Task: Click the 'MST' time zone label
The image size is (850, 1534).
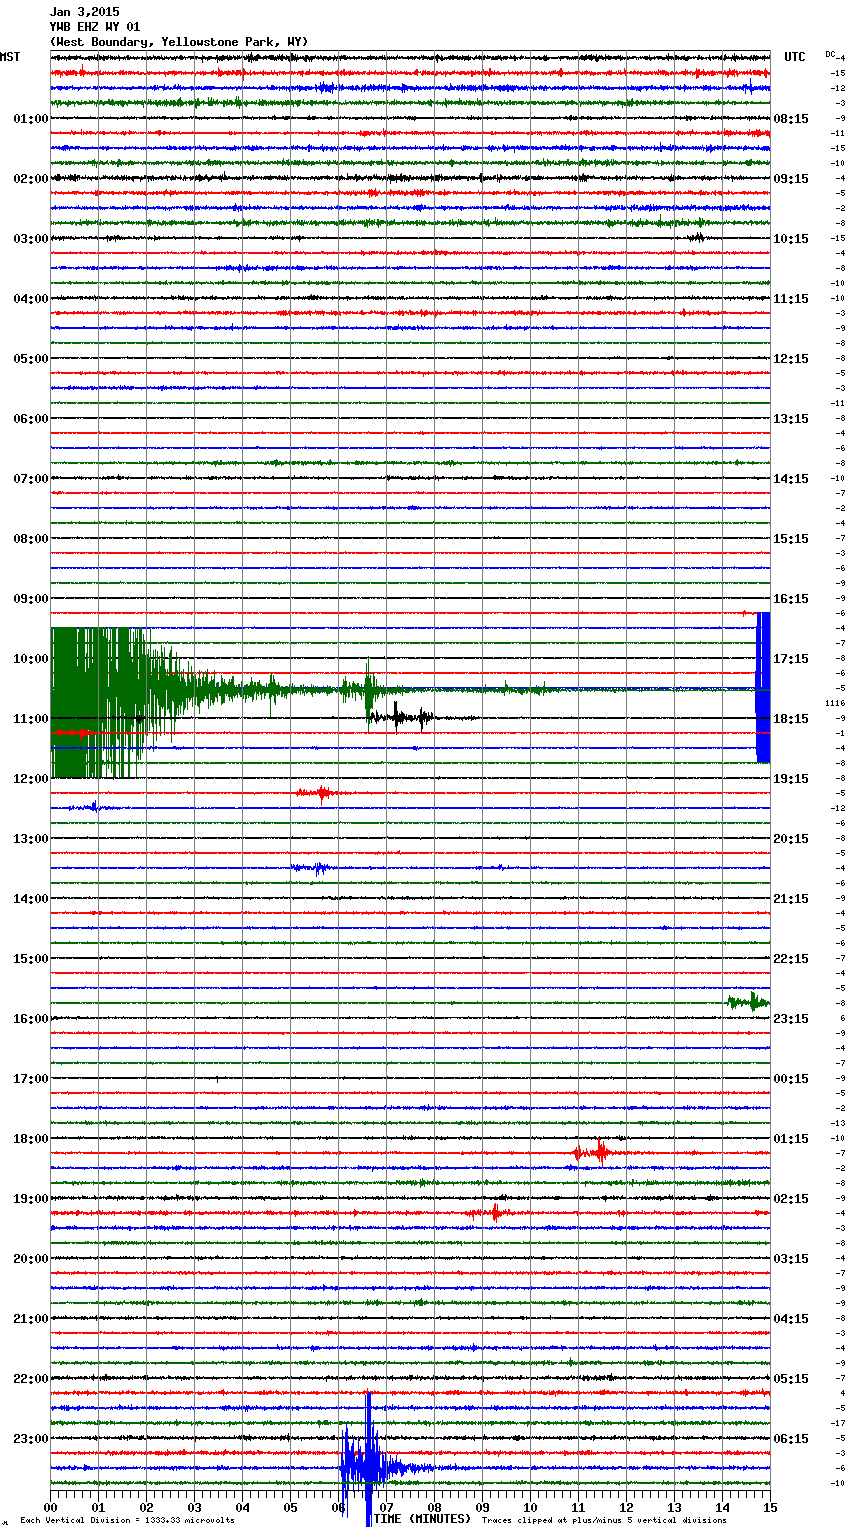Action: click(10, 57)
